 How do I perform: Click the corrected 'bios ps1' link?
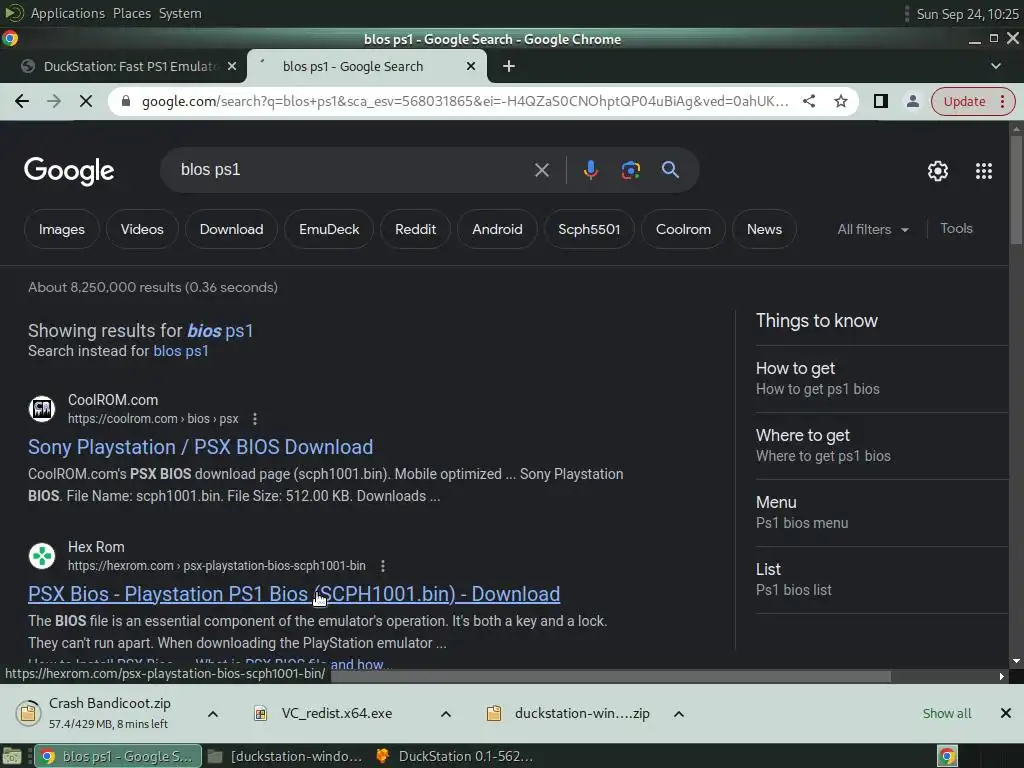pos(220,331)
